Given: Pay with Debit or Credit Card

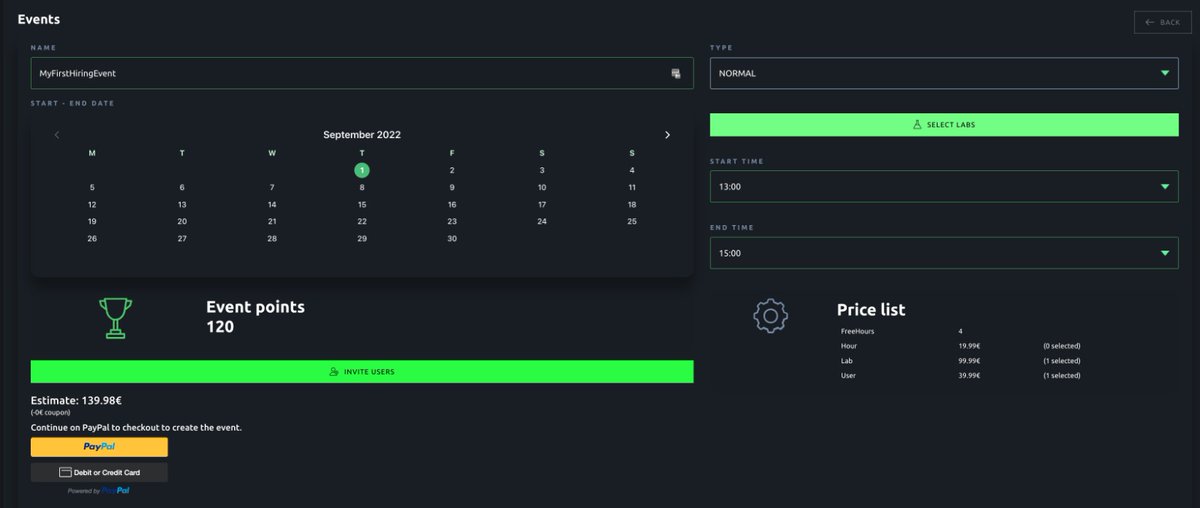Looking at the screenshot, I should click(99, 472).
